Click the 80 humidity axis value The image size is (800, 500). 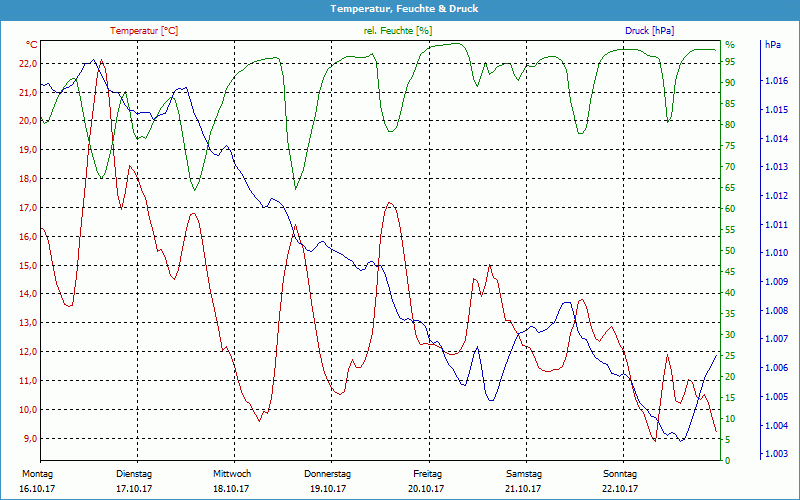click(730, 124)
